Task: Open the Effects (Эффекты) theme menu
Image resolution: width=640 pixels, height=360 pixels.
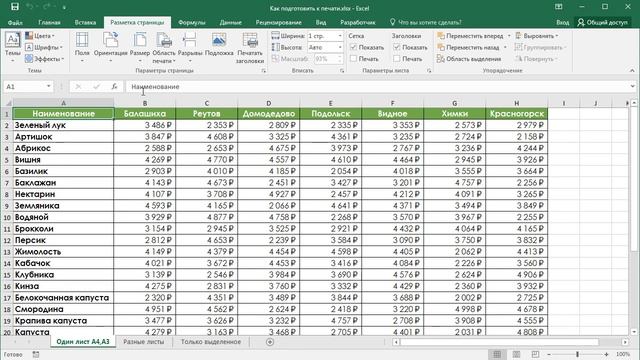Action: point(44,59)
